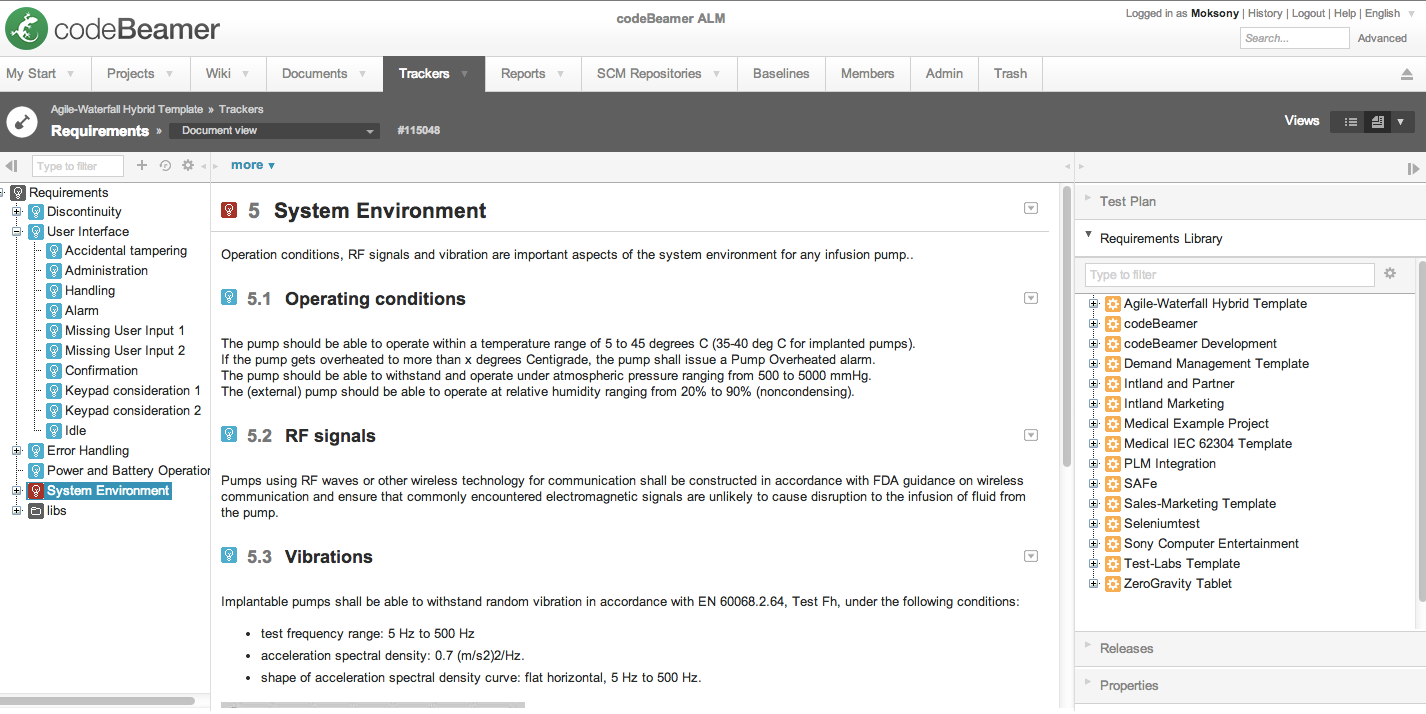Click small left arrow on the pane splitter
The height and width of the screenshot is (714, 1426).
204,166
